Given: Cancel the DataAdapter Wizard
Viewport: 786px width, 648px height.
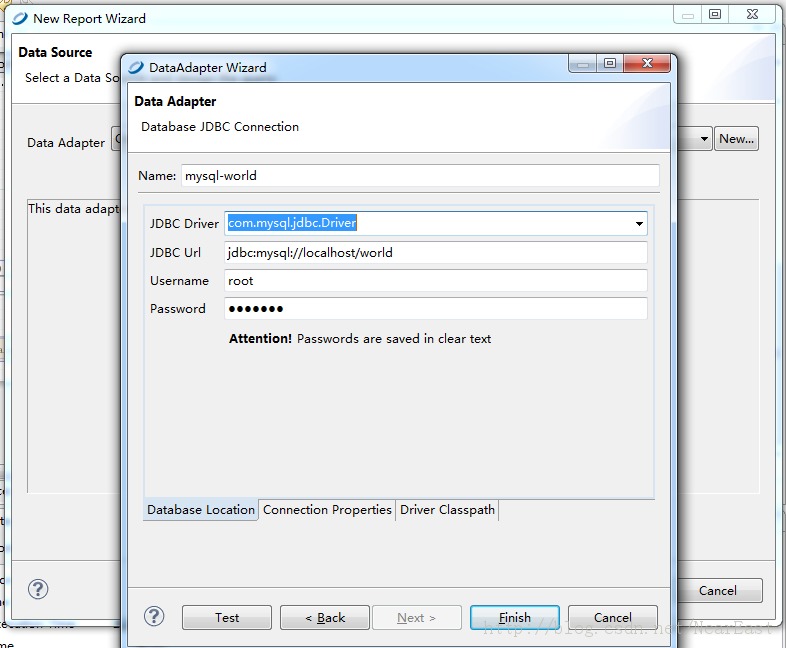Looking at the screenshot, I should pos(613,617).
